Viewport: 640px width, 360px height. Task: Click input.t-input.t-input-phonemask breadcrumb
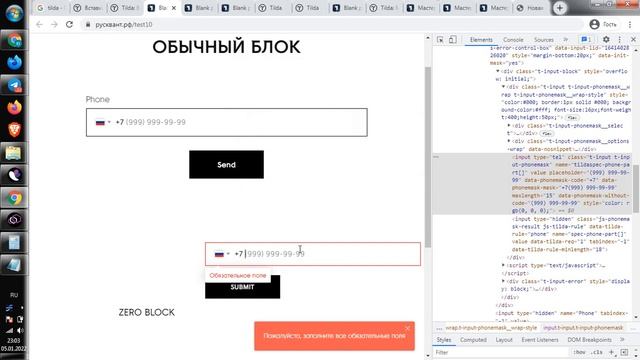(x=583, y=328)
